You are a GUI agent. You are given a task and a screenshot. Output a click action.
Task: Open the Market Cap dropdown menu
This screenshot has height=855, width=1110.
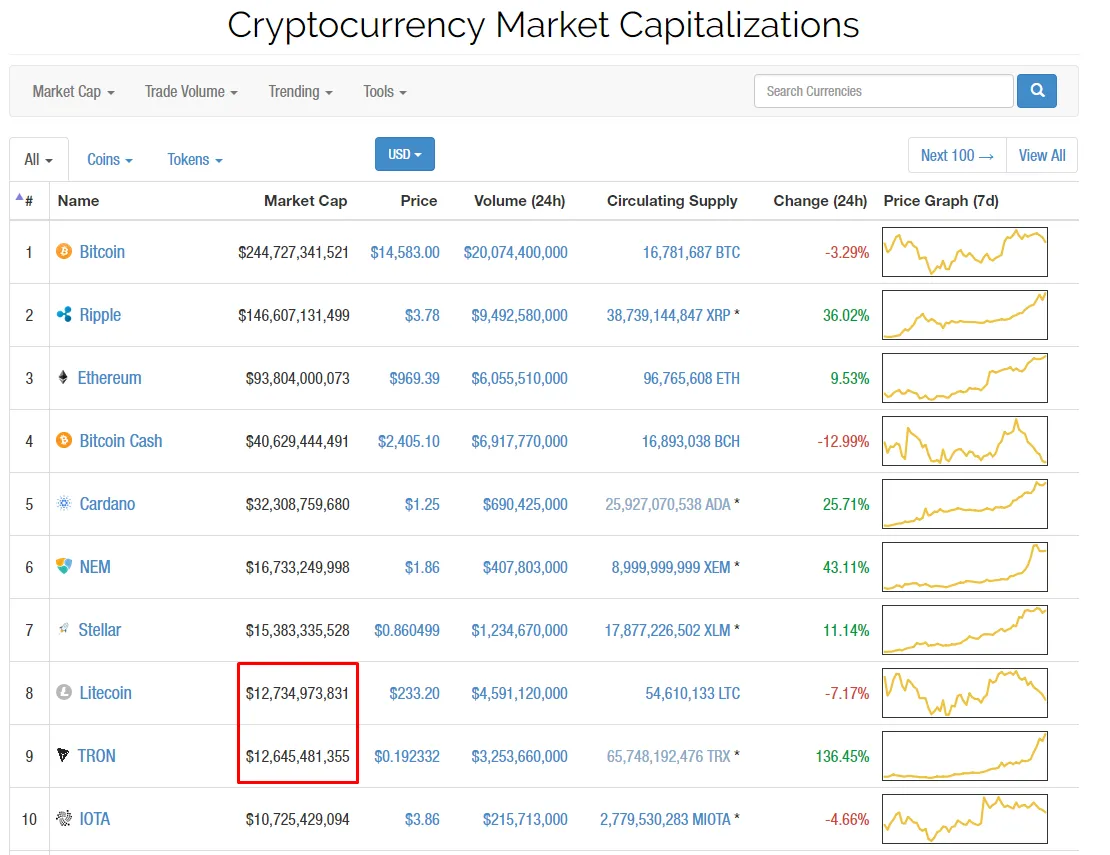[x=73, y=91]
